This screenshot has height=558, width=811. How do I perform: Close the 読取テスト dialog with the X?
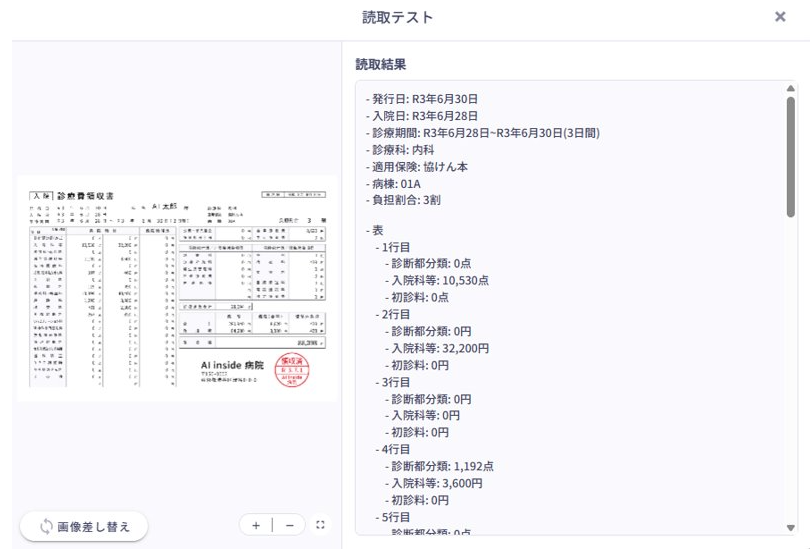(x=780, y=18)
